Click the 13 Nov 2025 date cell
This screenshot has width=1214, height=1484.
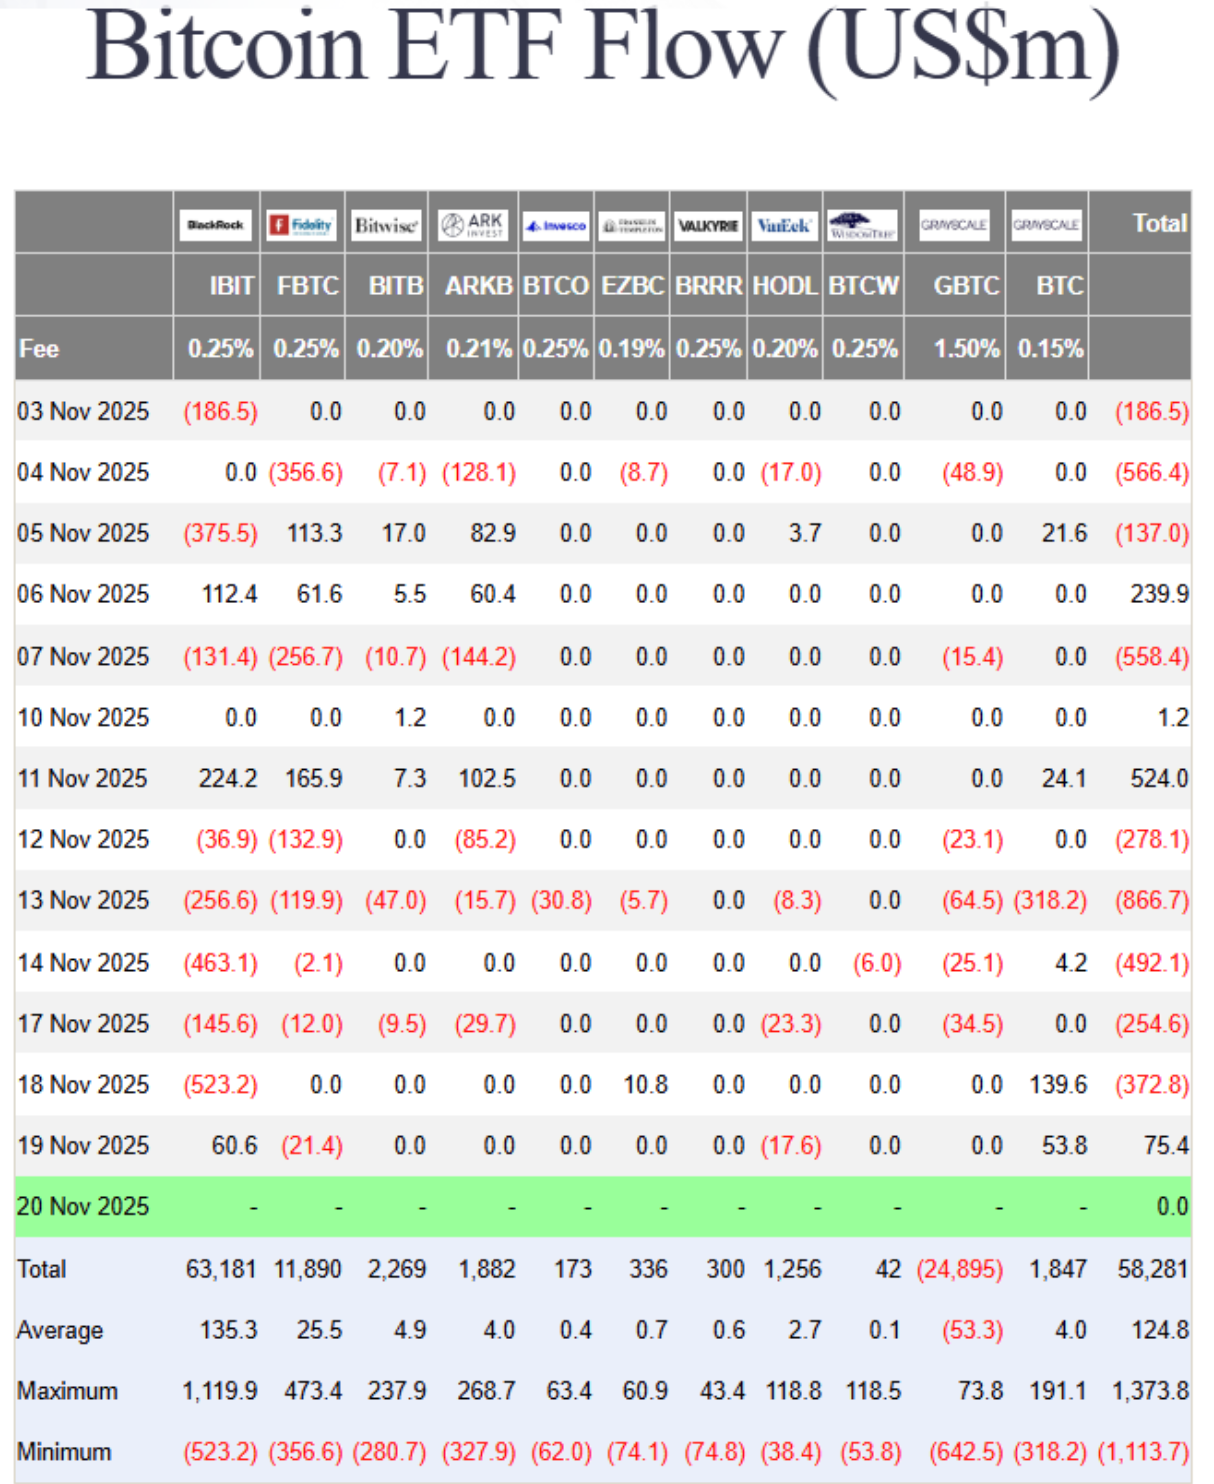83,901
